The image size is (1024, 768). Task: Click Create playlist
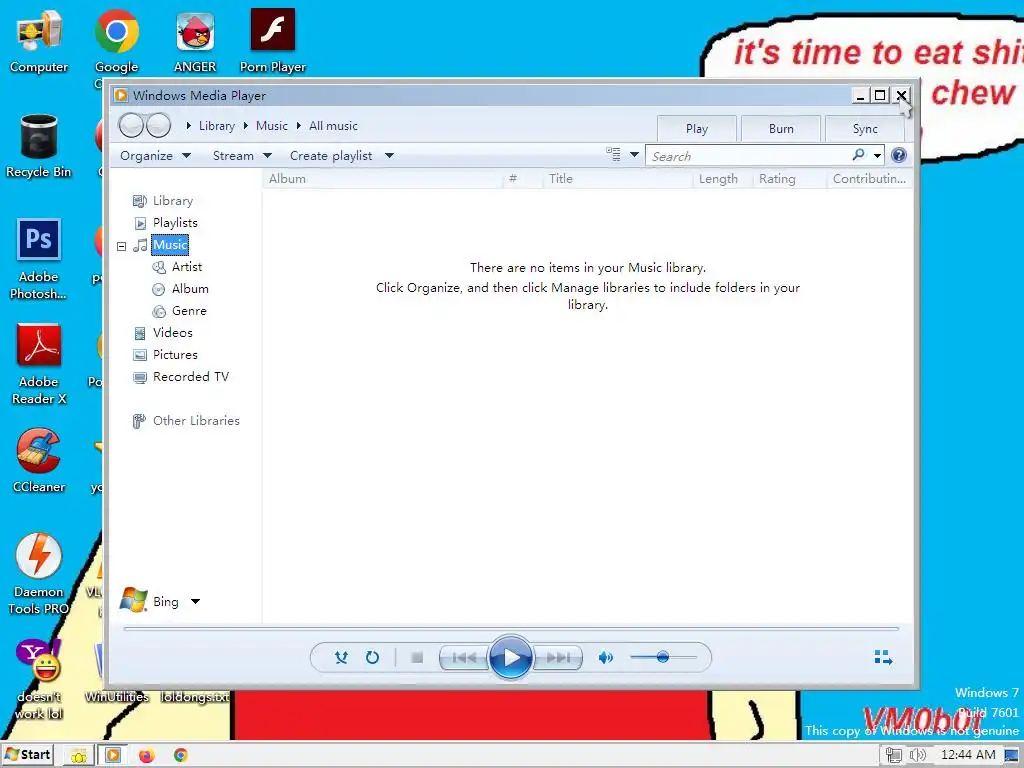click(331, 156)
